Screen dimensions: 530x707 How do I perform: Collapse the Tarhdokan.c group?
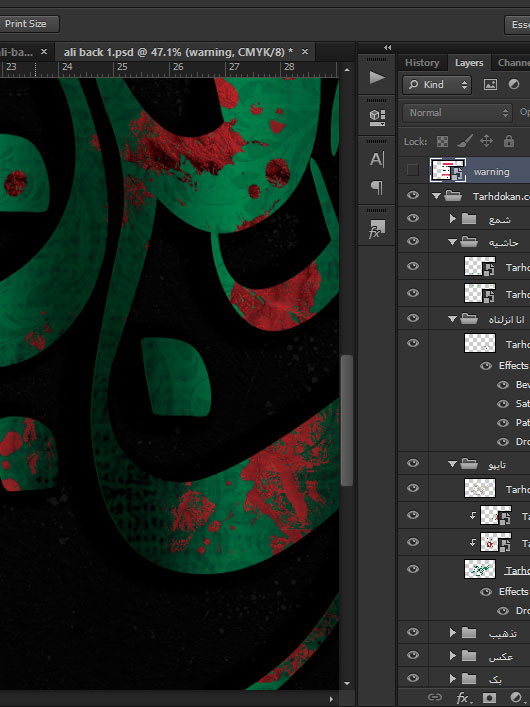point(436,196)
